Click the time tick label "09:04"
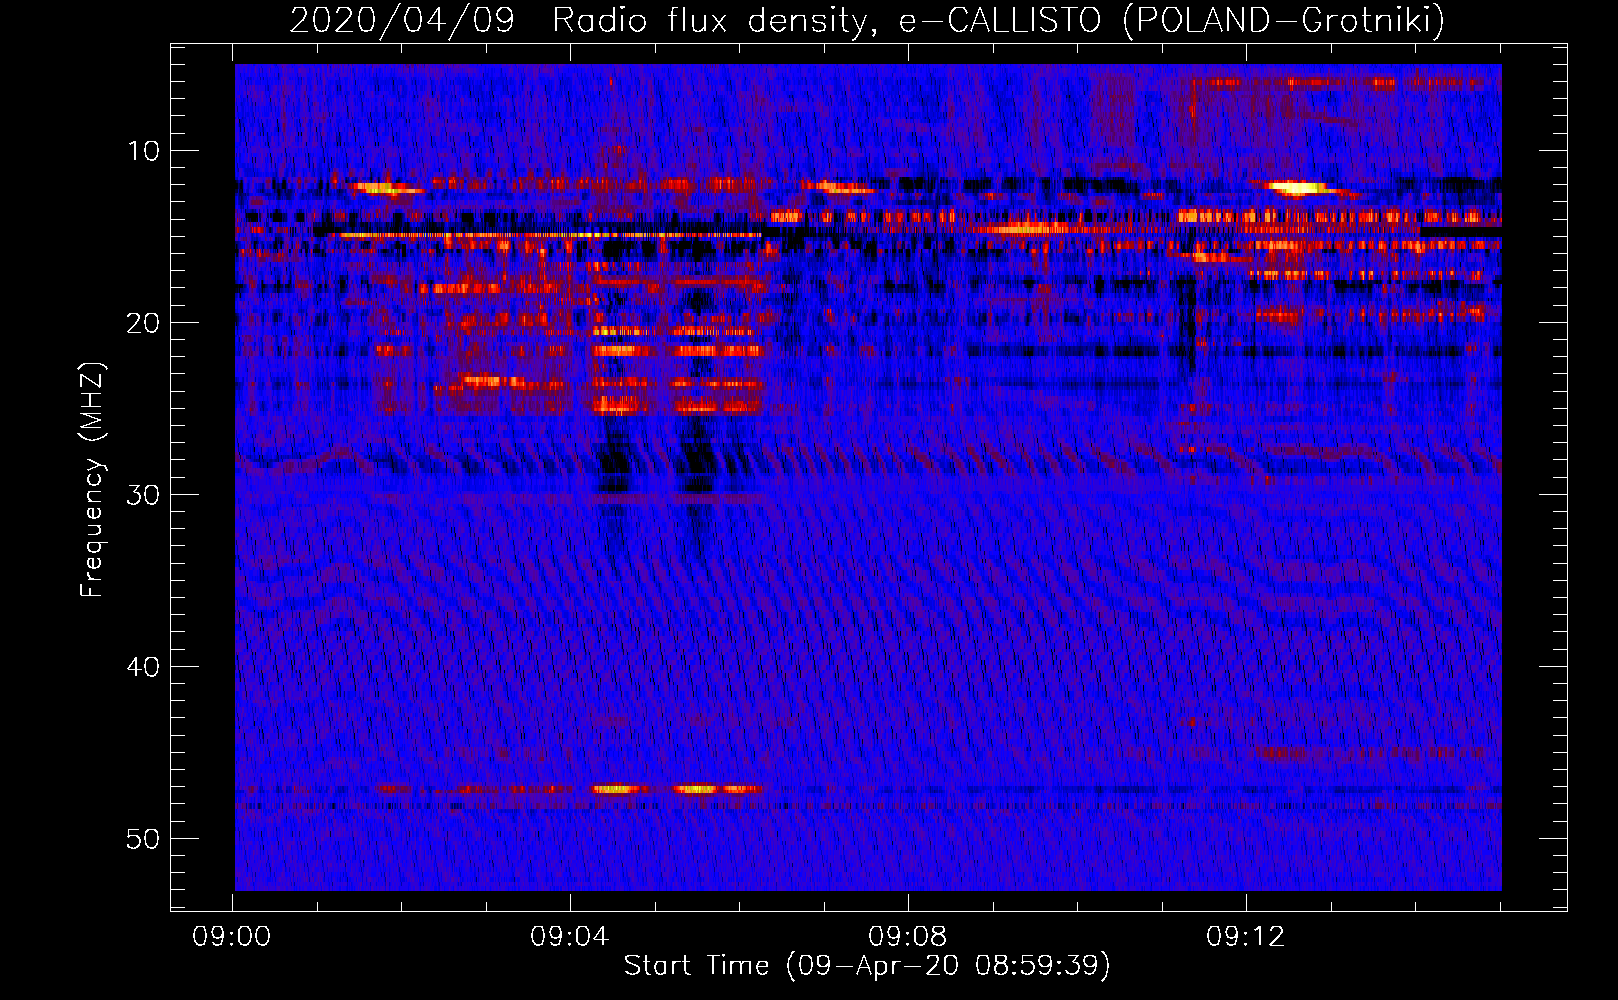1618x1000 pixels. [x=570, y=937]
